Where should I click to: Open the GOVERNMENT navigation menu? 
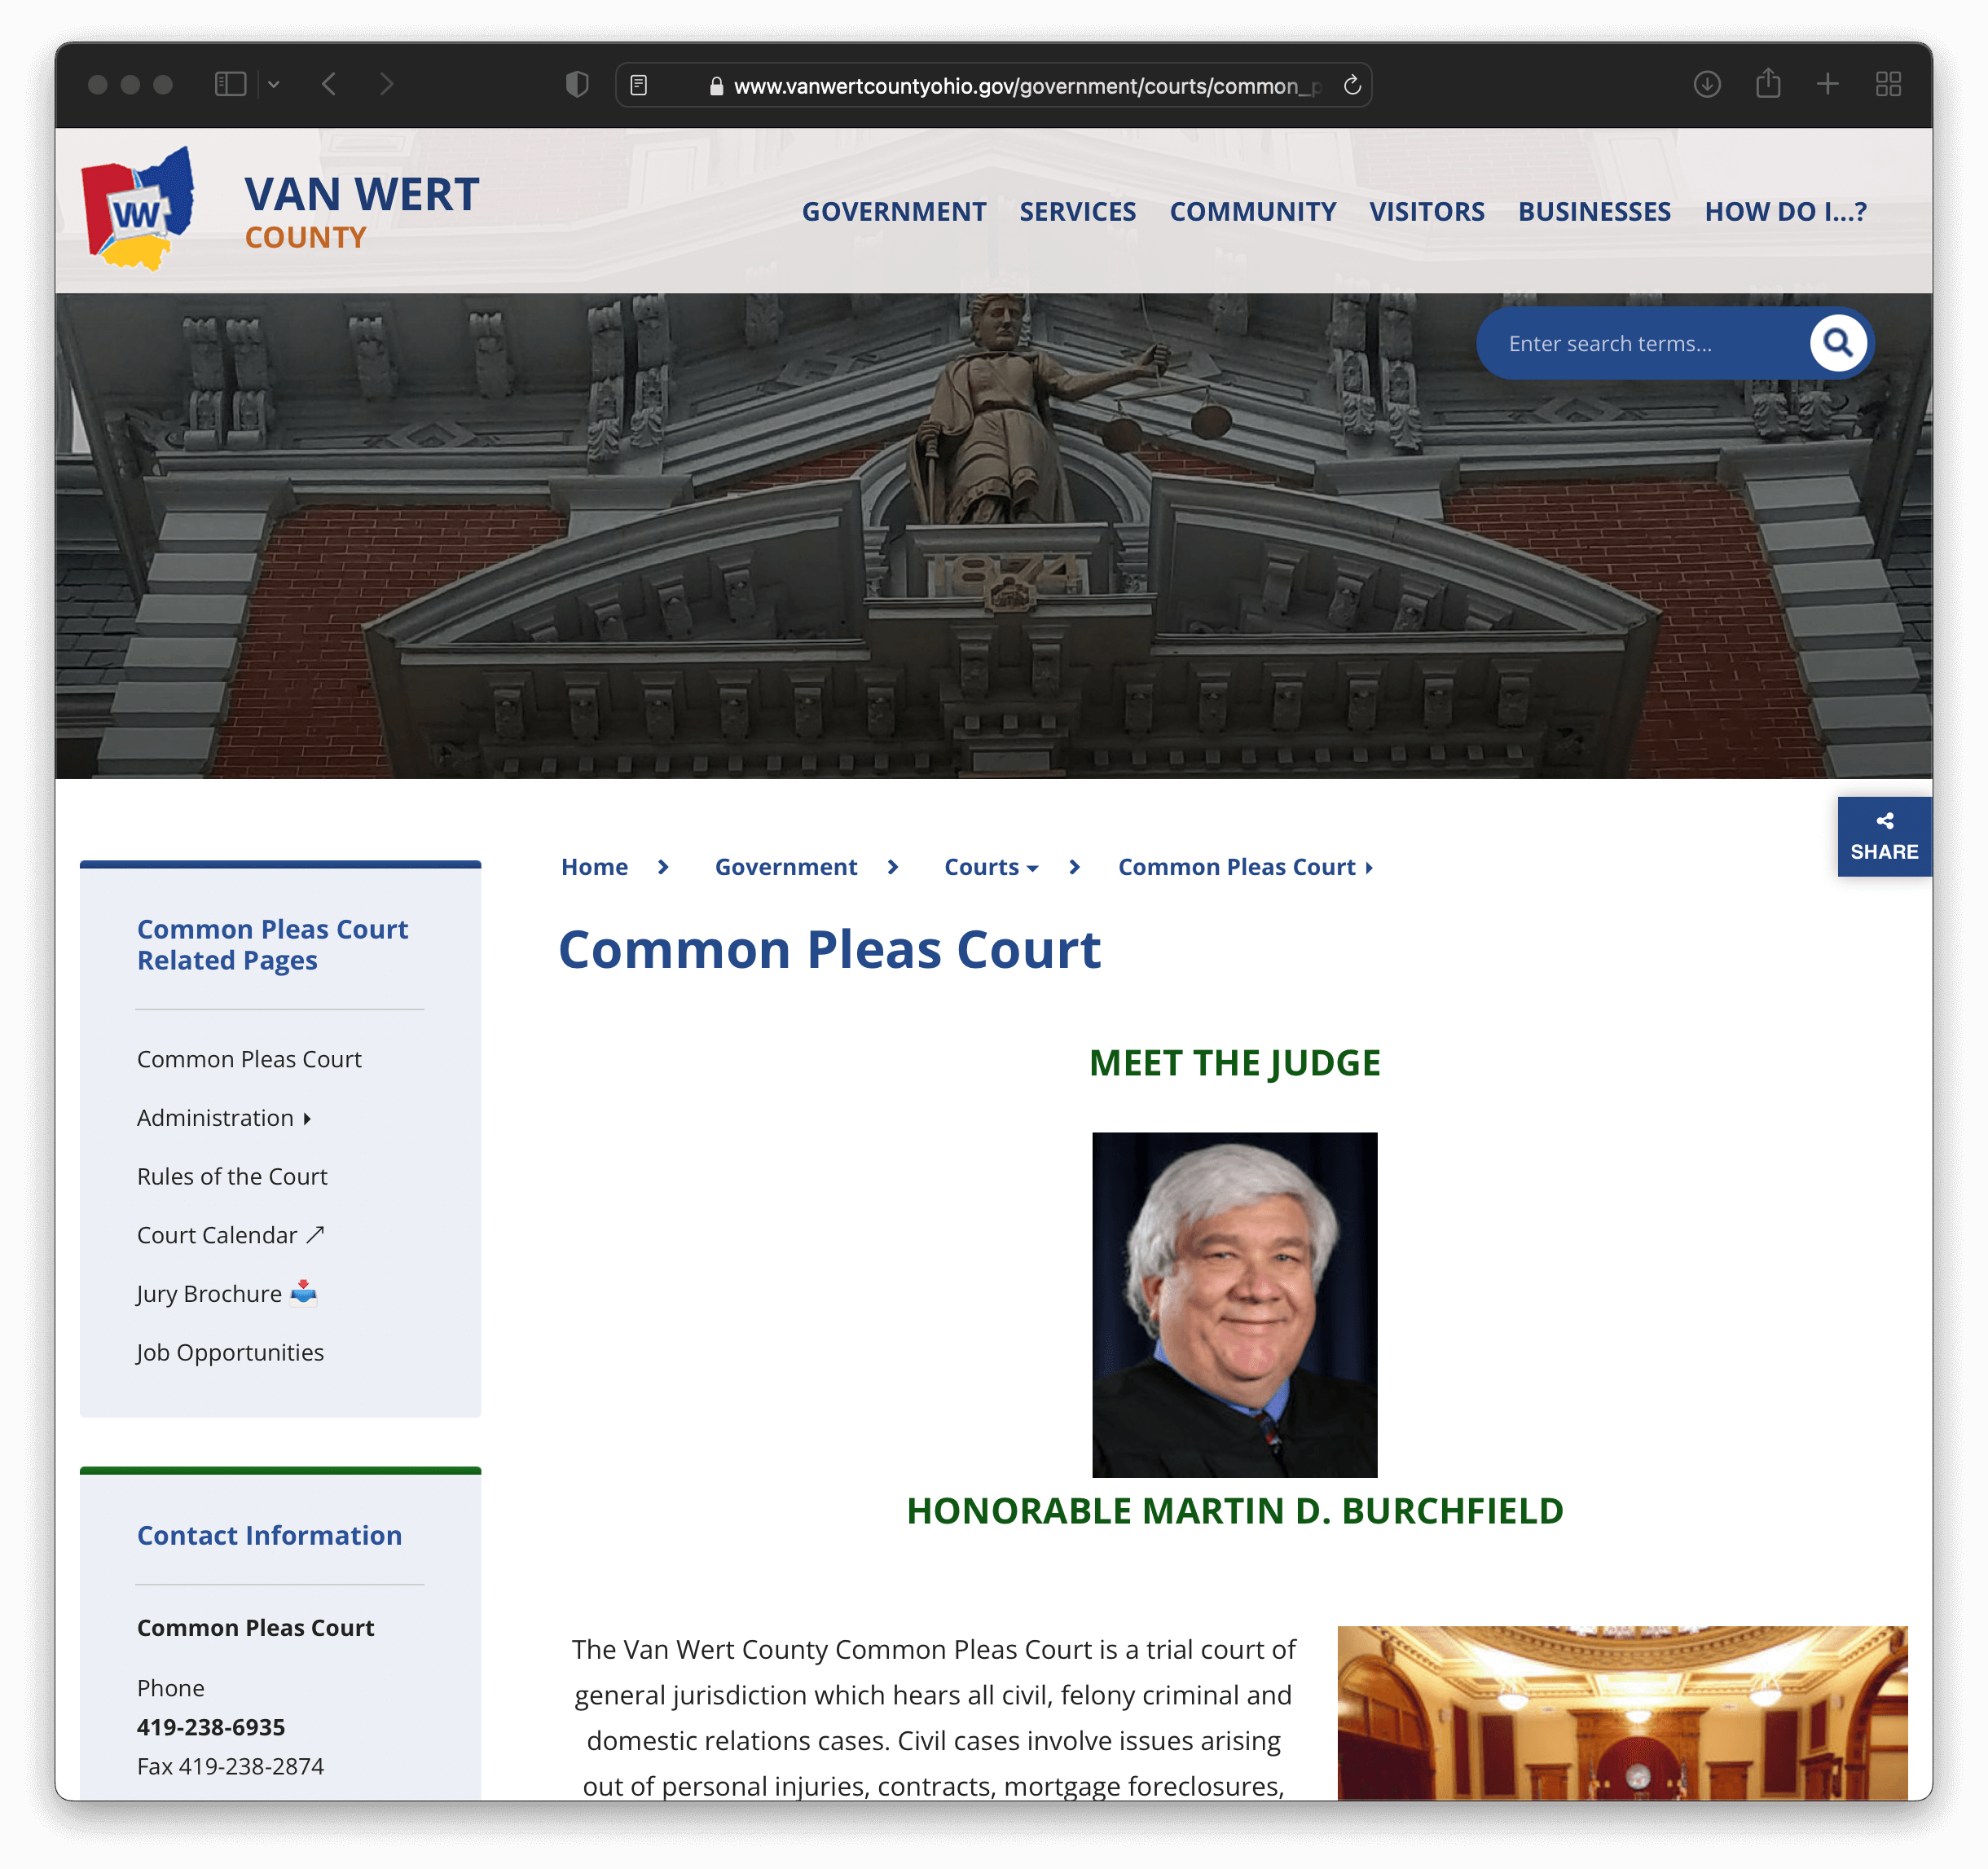pos(893,211)
